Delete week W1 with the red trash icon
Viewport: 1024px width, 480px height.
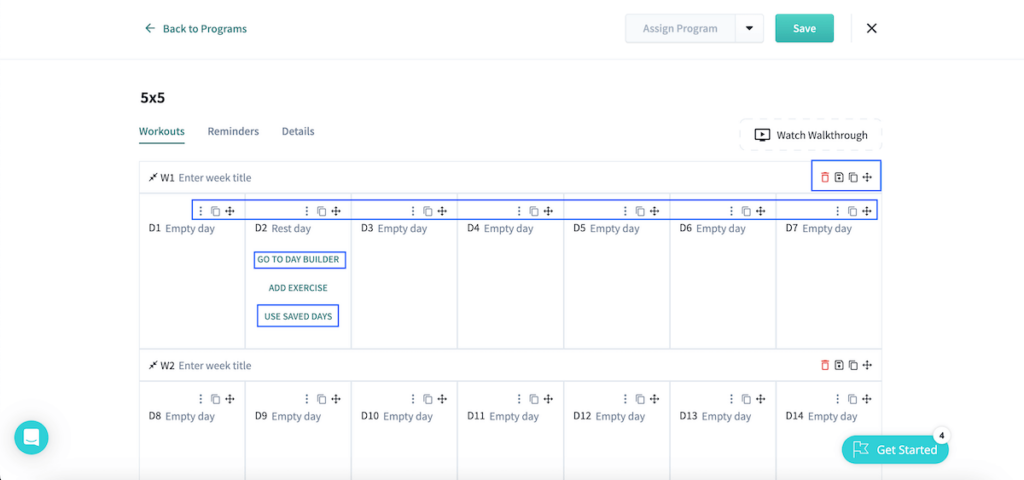click(825, 178)
